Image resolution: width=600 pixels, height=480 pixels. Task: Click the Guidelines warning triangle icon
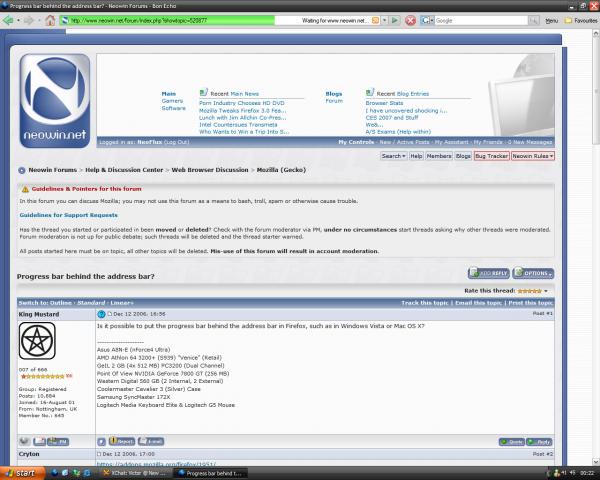pos(25,189)
